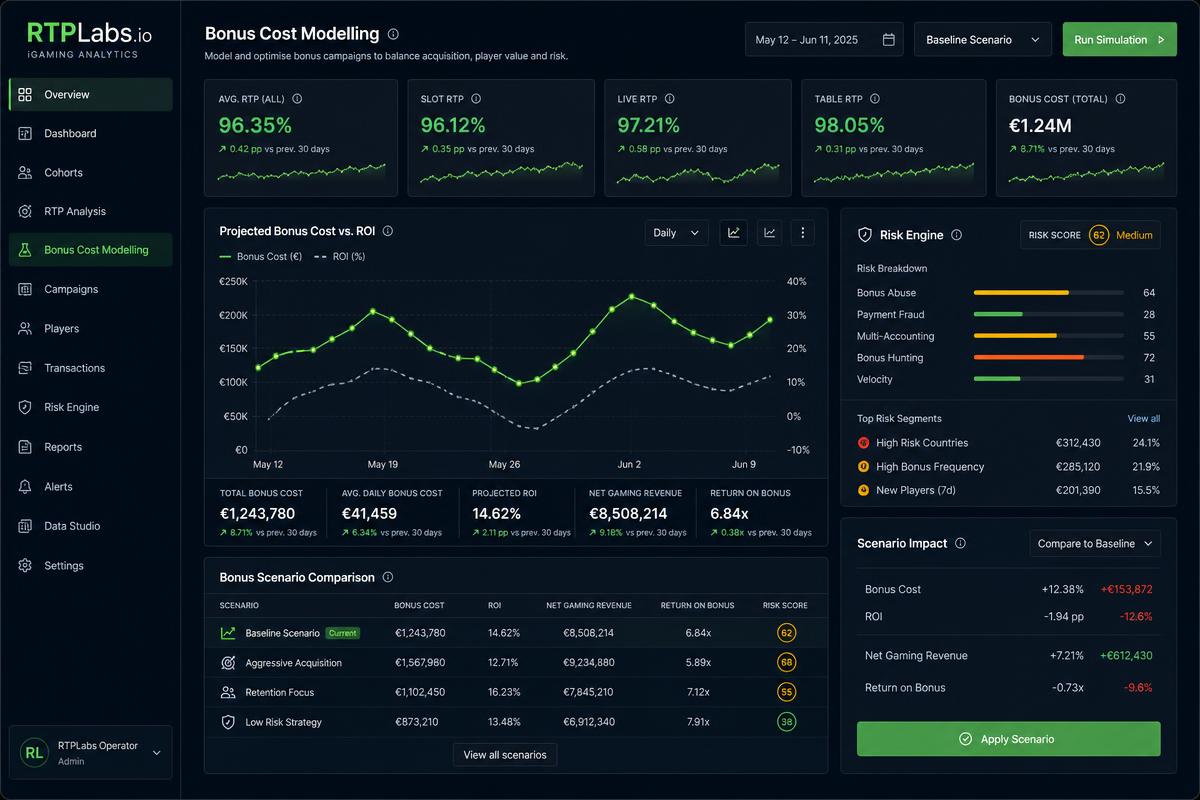Image resolution: width=1200 pixels, height=800 pixels.
Task: Open the chart three-dot options menu
Action: (x=803, y=233)
